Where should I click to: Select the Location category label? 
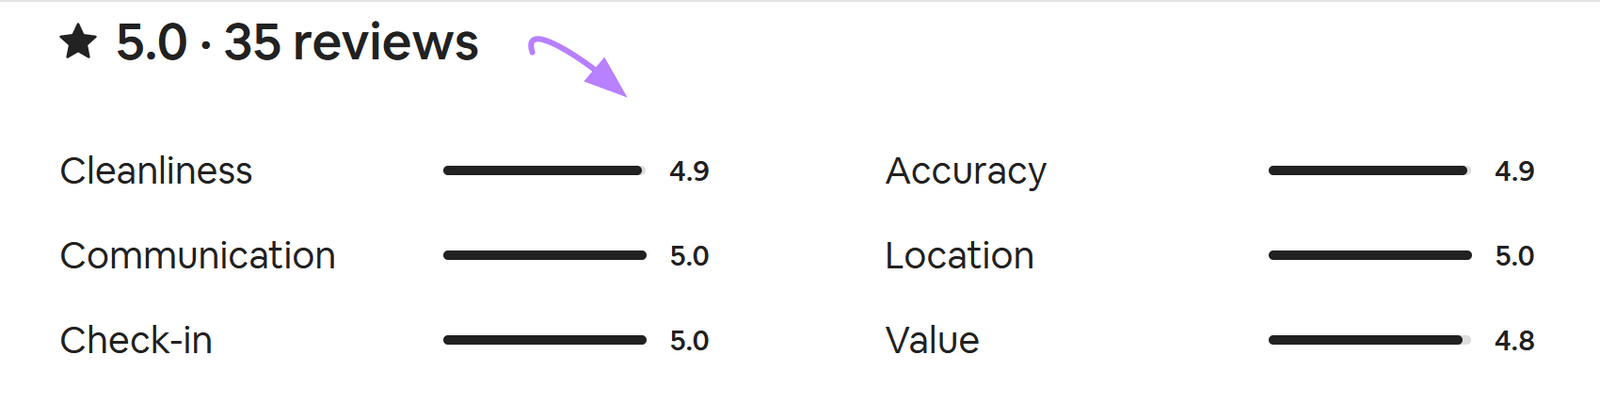coord(959,256)
